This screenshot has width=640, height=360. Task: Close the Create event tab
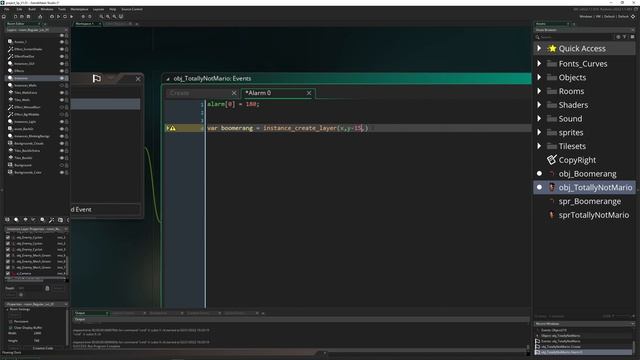(234, 93)
